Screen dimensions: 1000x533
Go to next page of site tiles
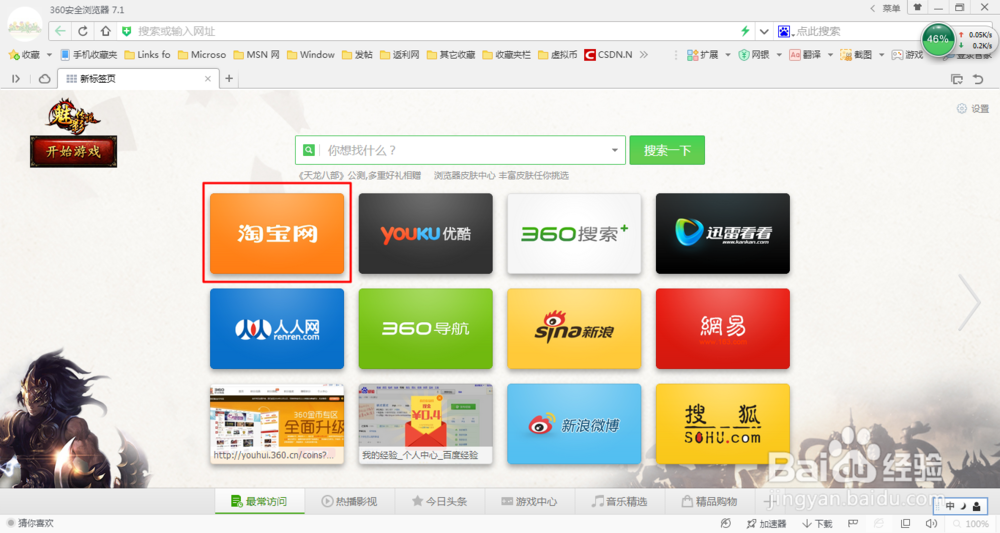click(x=970, y=302)
